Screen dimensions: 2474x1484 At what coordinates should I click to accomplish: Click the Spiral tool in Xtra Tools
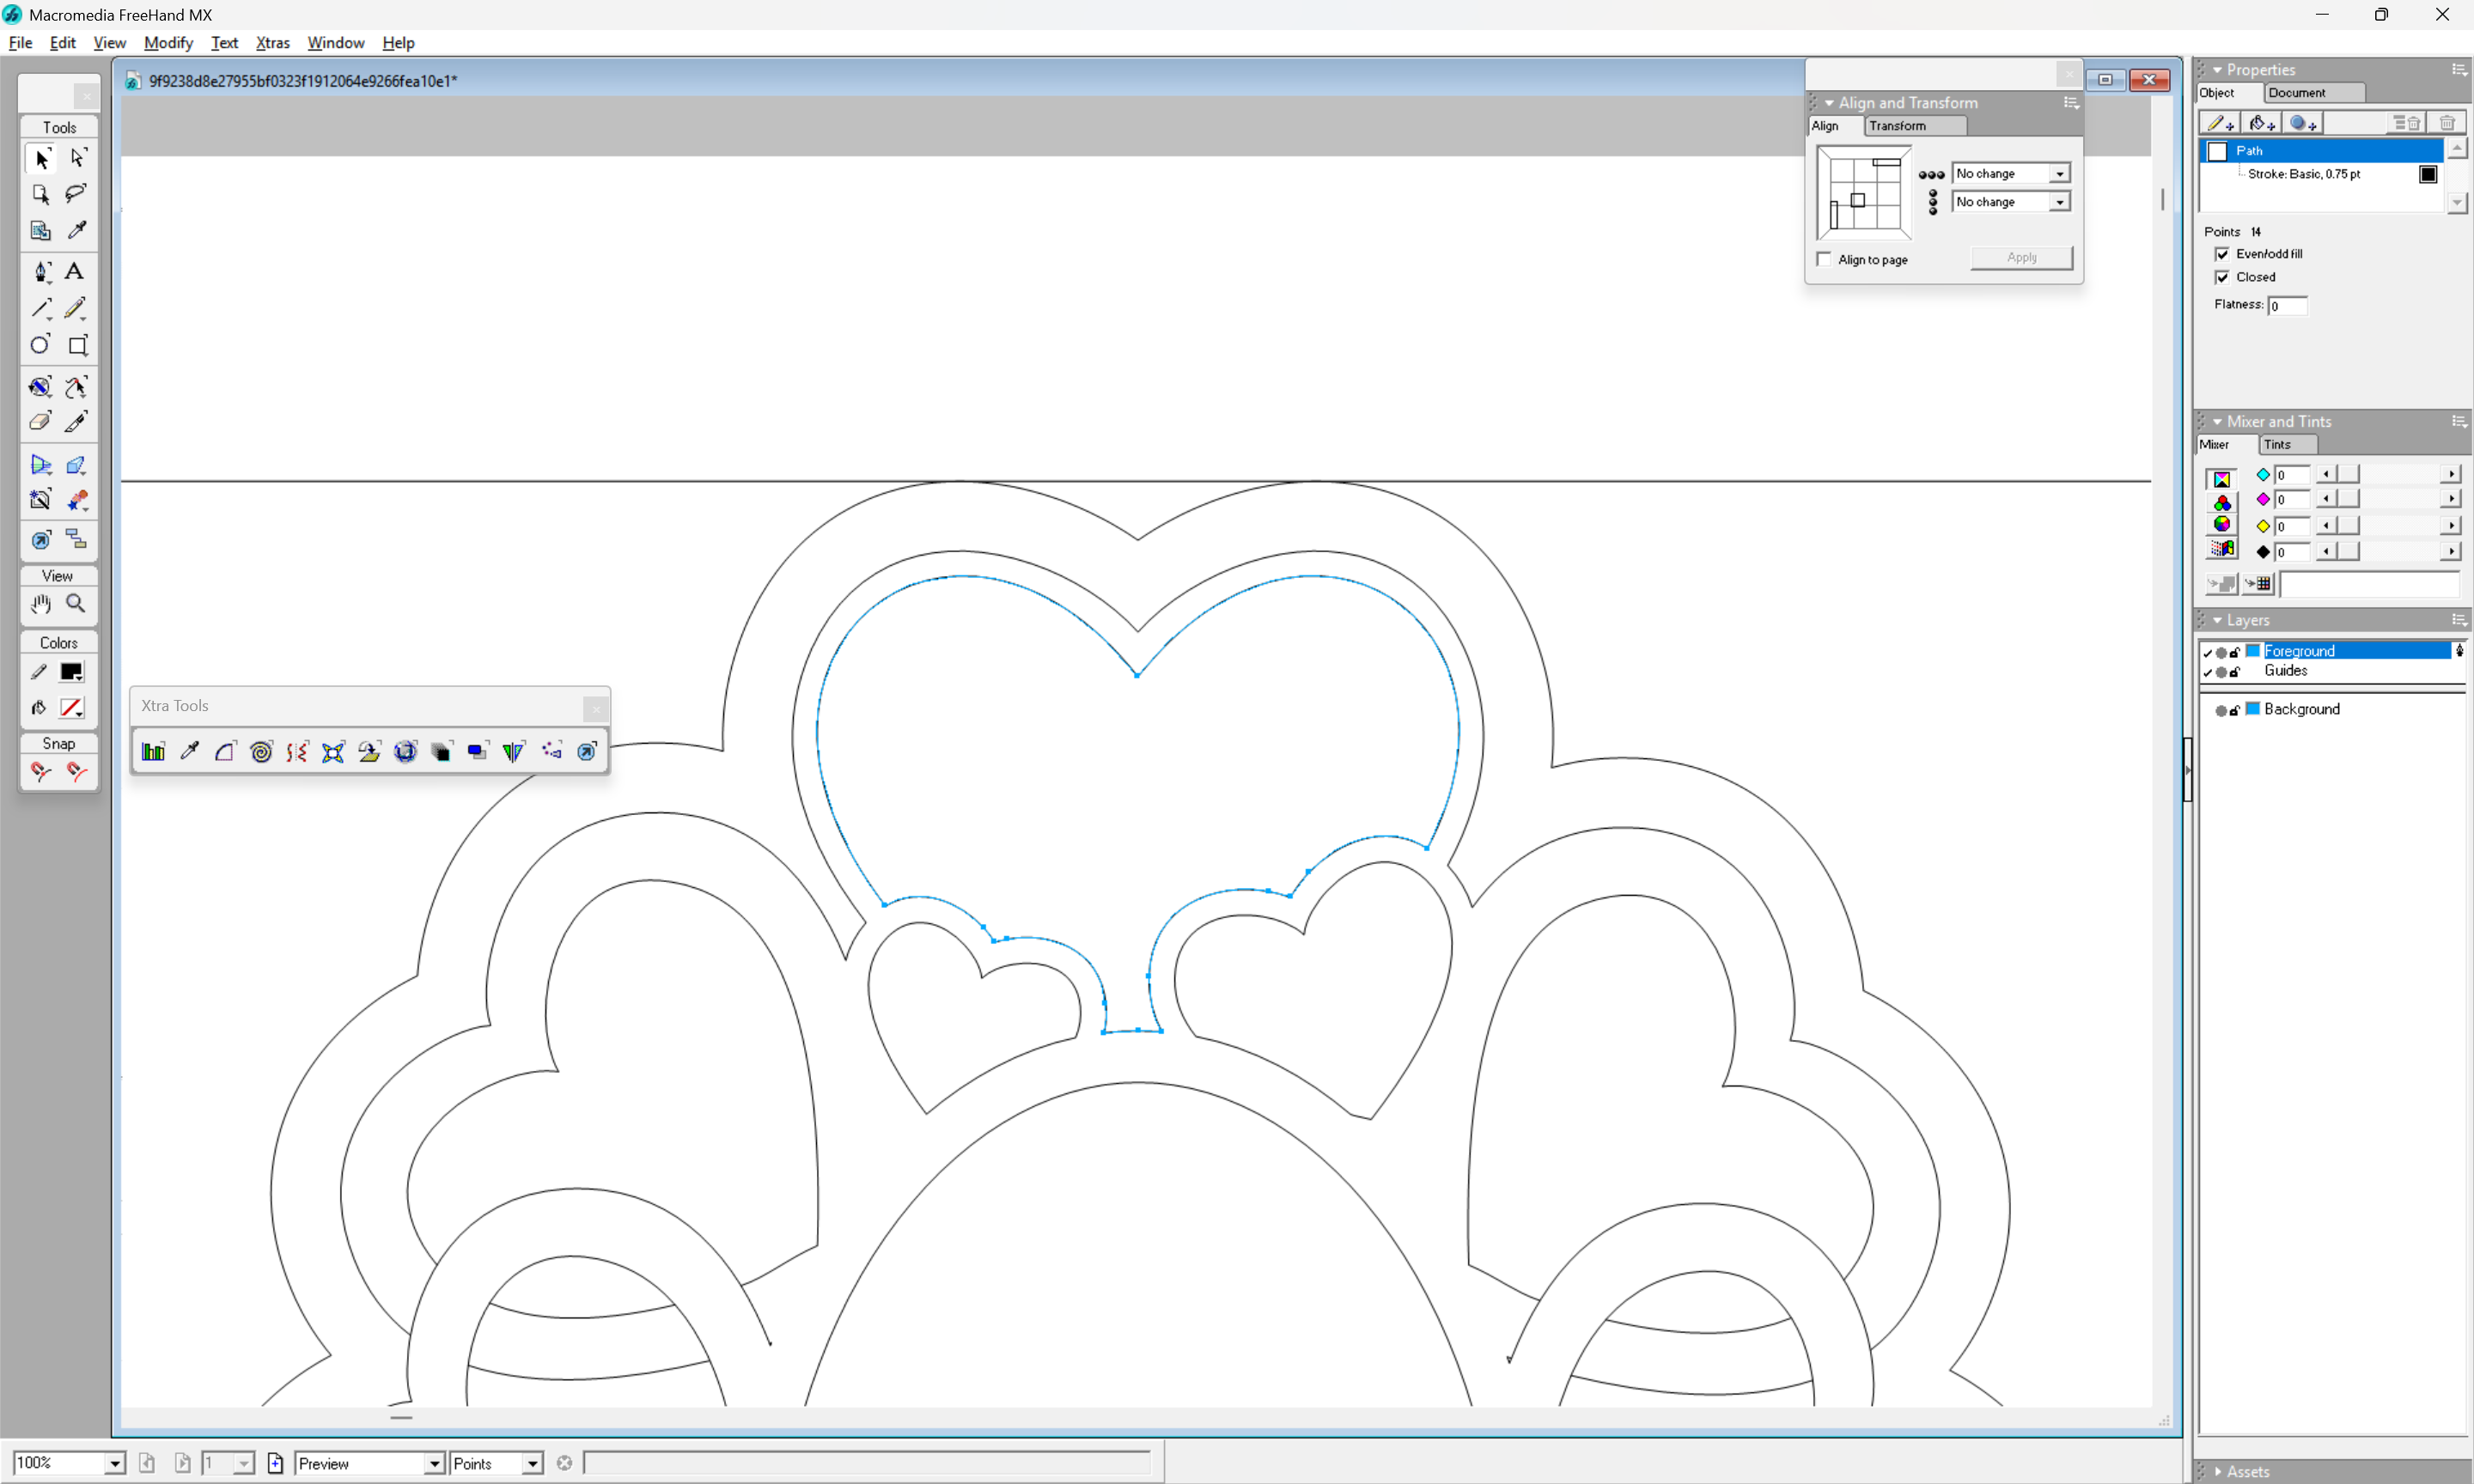tap(261, 751)
